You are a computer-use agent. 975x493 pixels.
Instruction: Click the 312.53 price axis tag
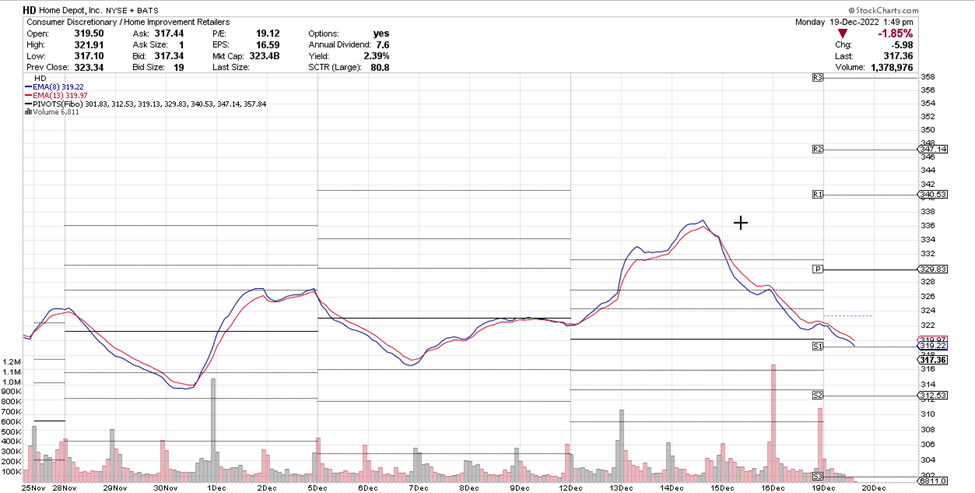(x=933, y=395)
